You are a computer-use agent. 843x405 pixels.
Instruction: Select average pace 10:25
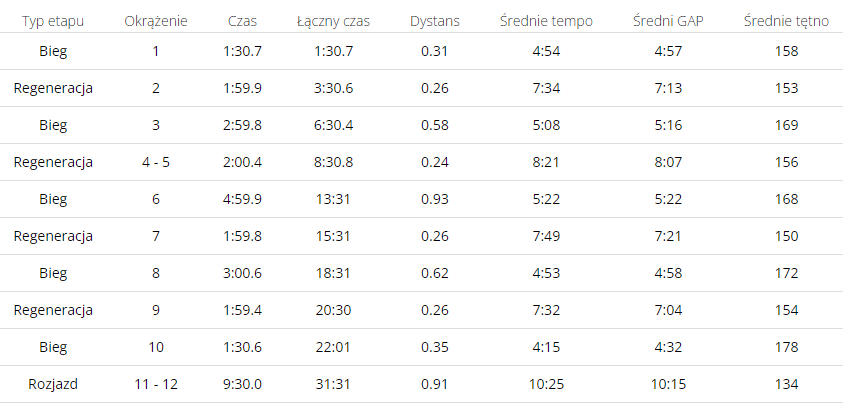click(546, 385)
